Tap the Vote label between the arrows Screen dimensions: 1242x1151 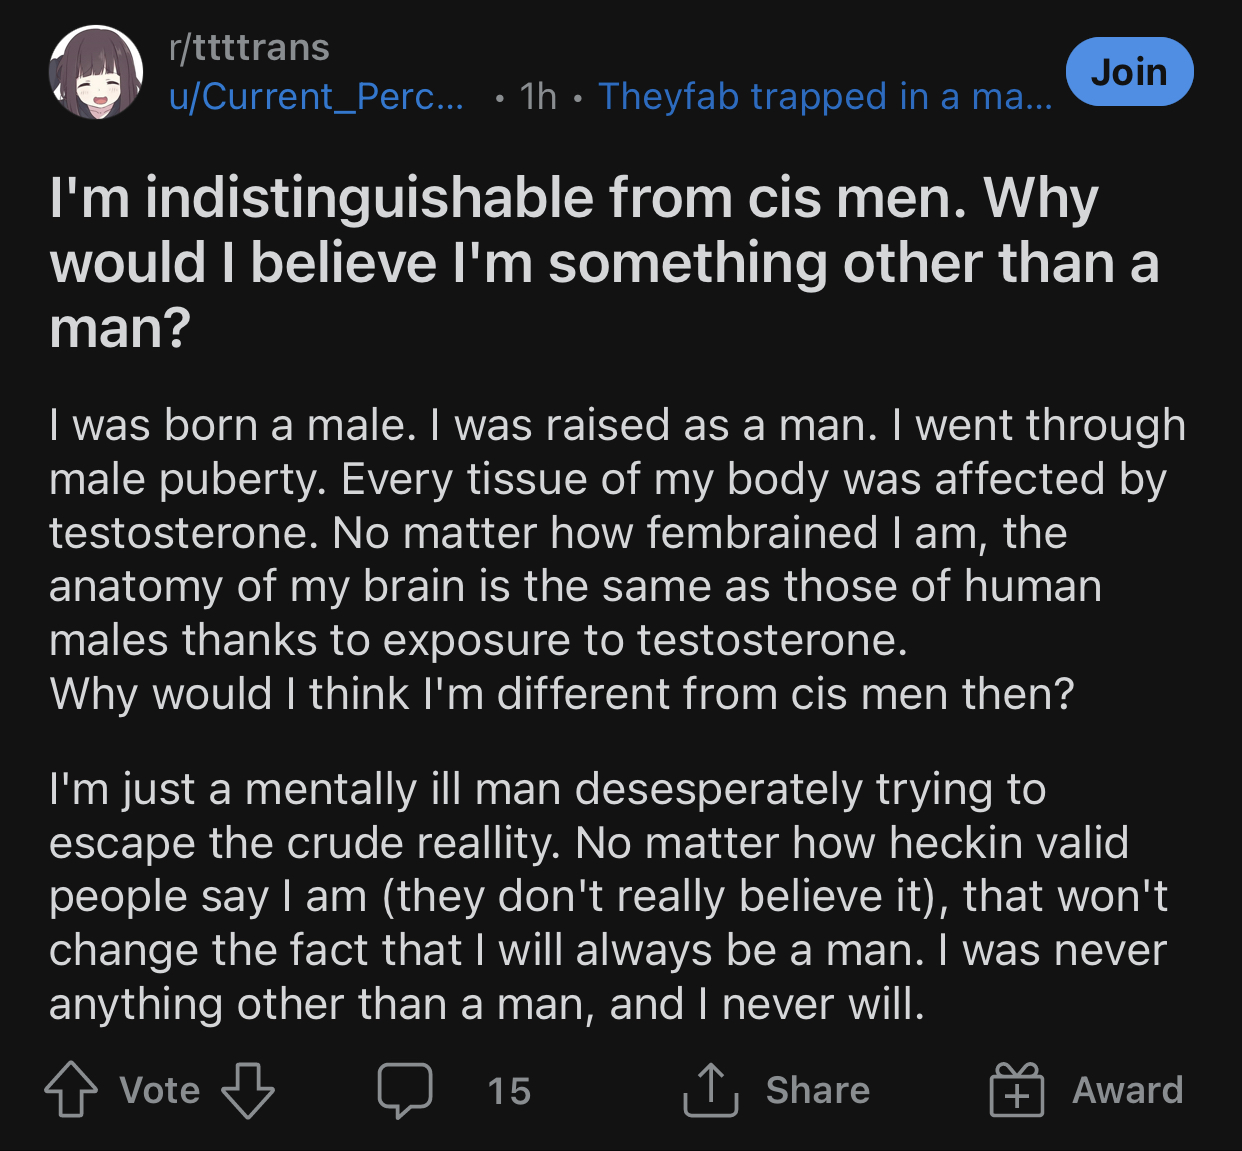pyautogui.click(x=160, y=1090)
